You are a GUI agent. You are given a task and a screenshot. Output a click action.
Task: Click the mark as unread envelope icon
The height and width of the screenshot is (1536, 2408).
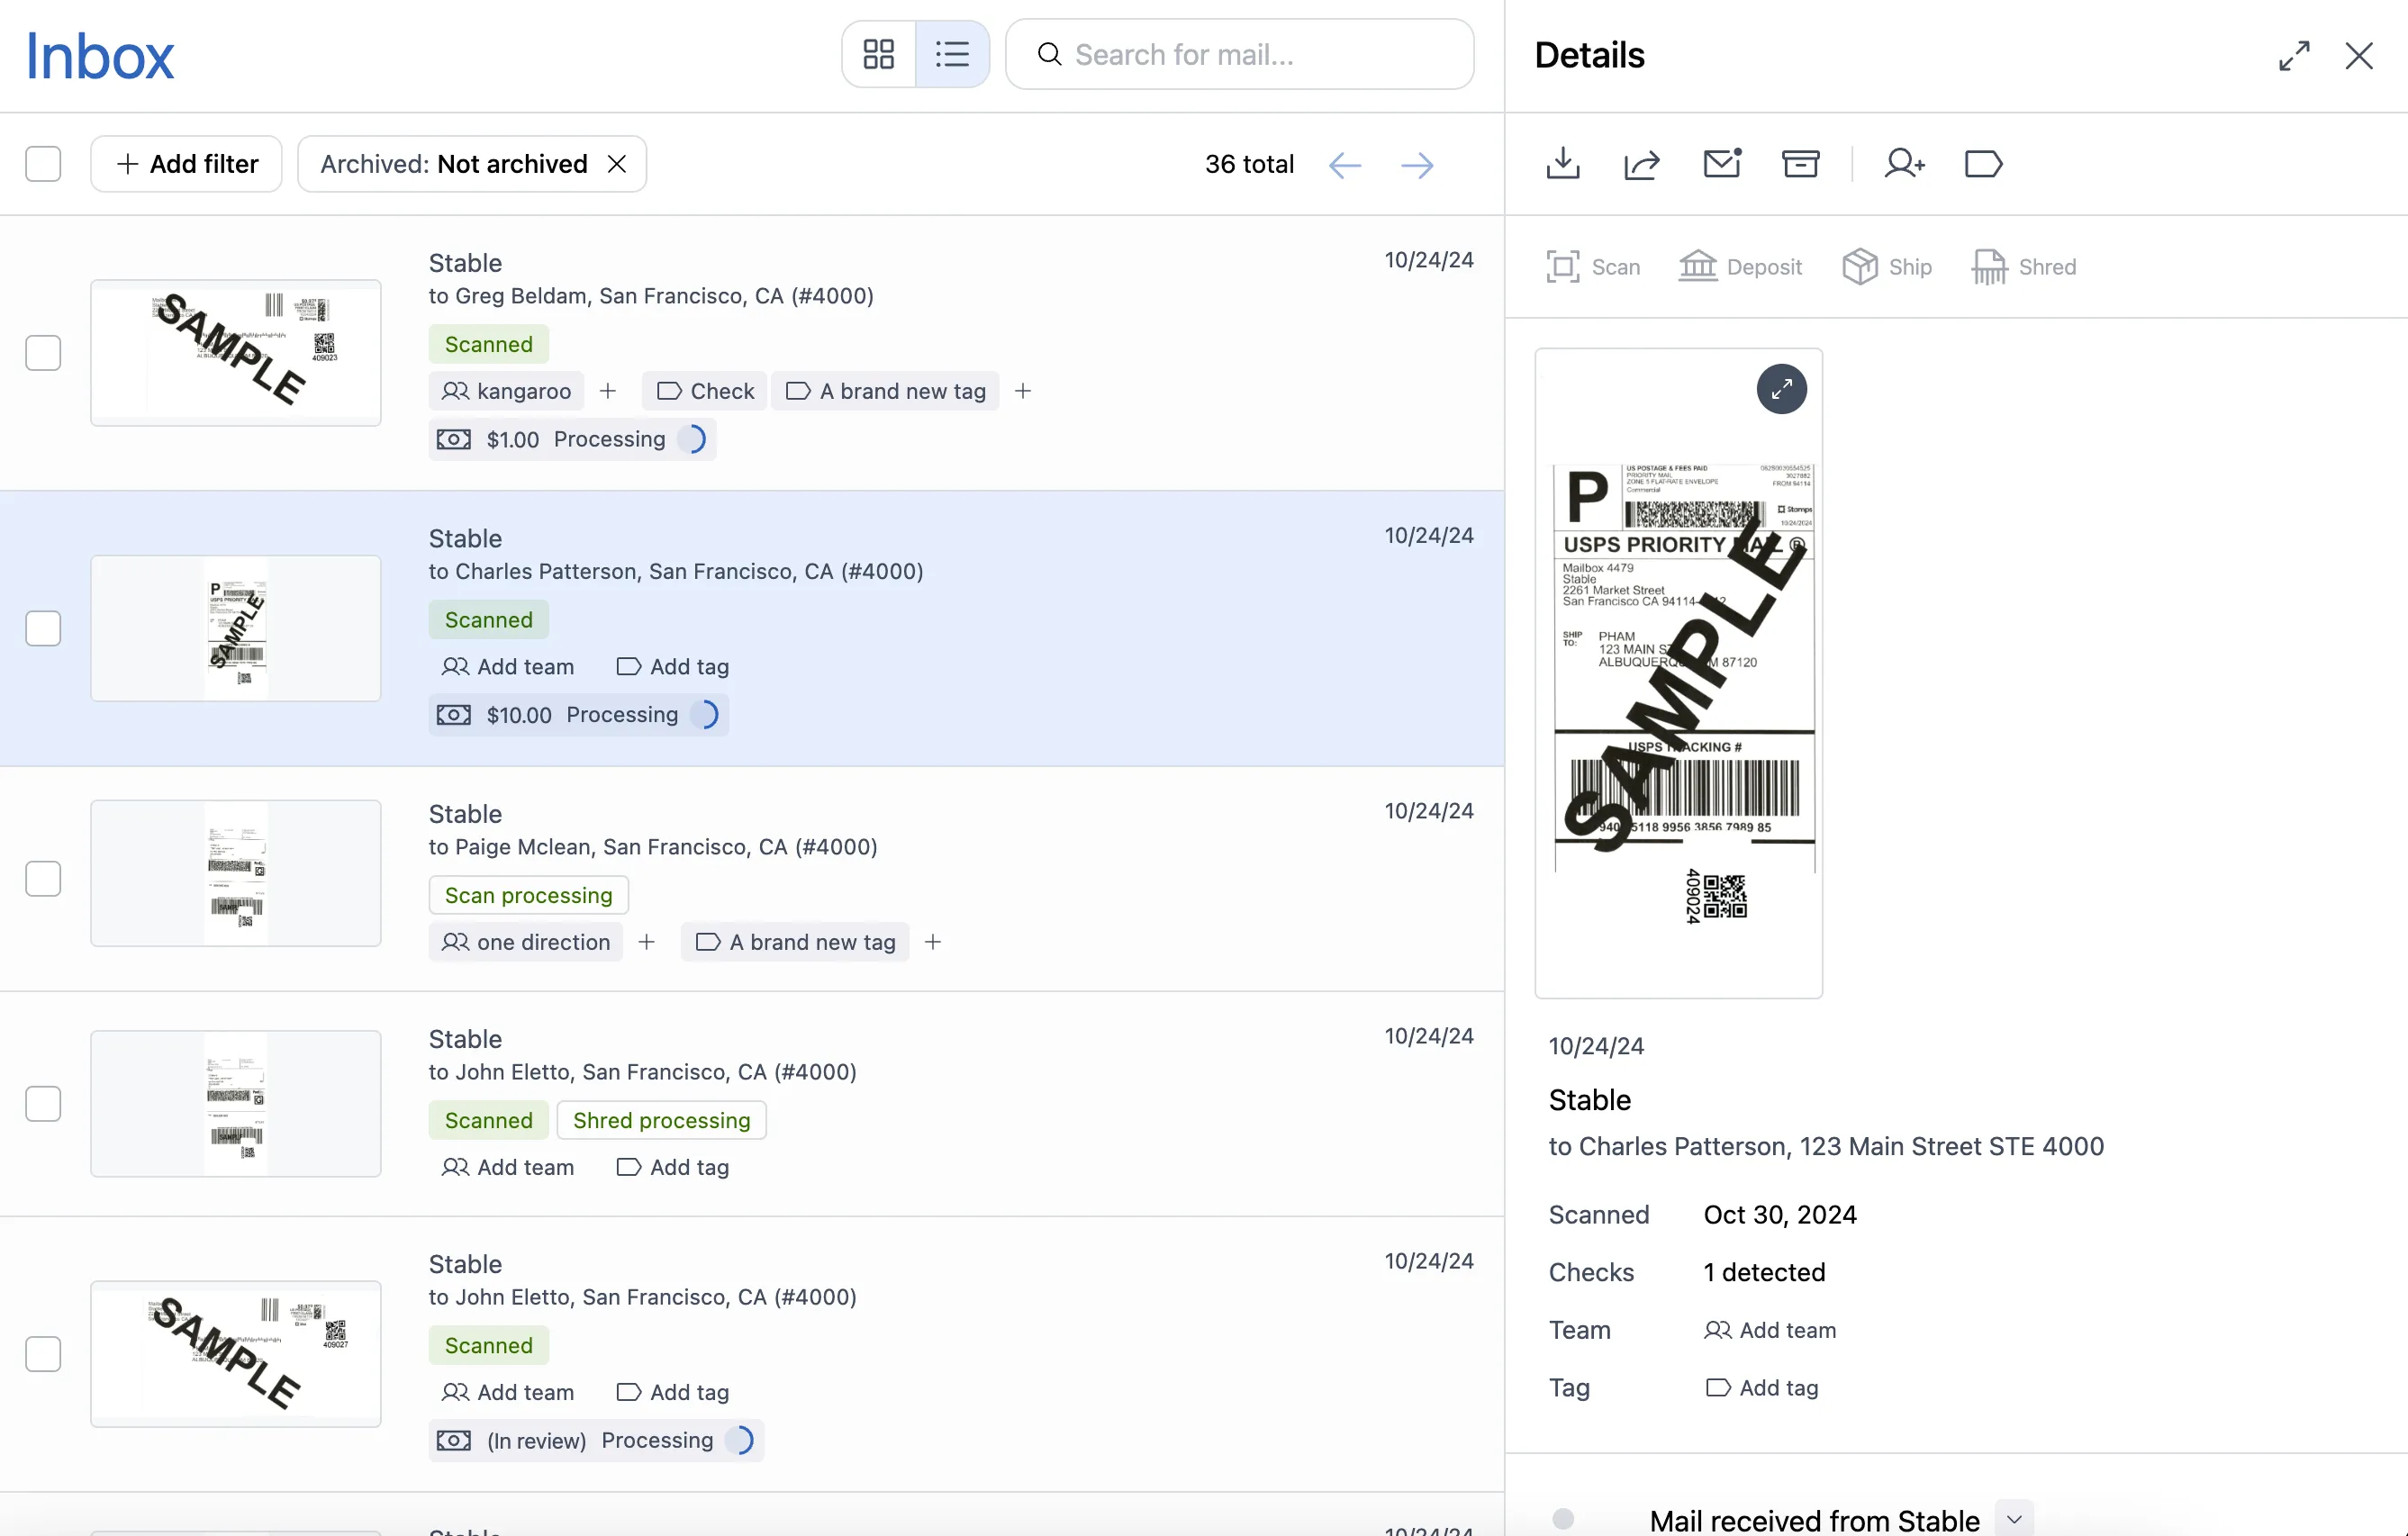click(1722, 163)
